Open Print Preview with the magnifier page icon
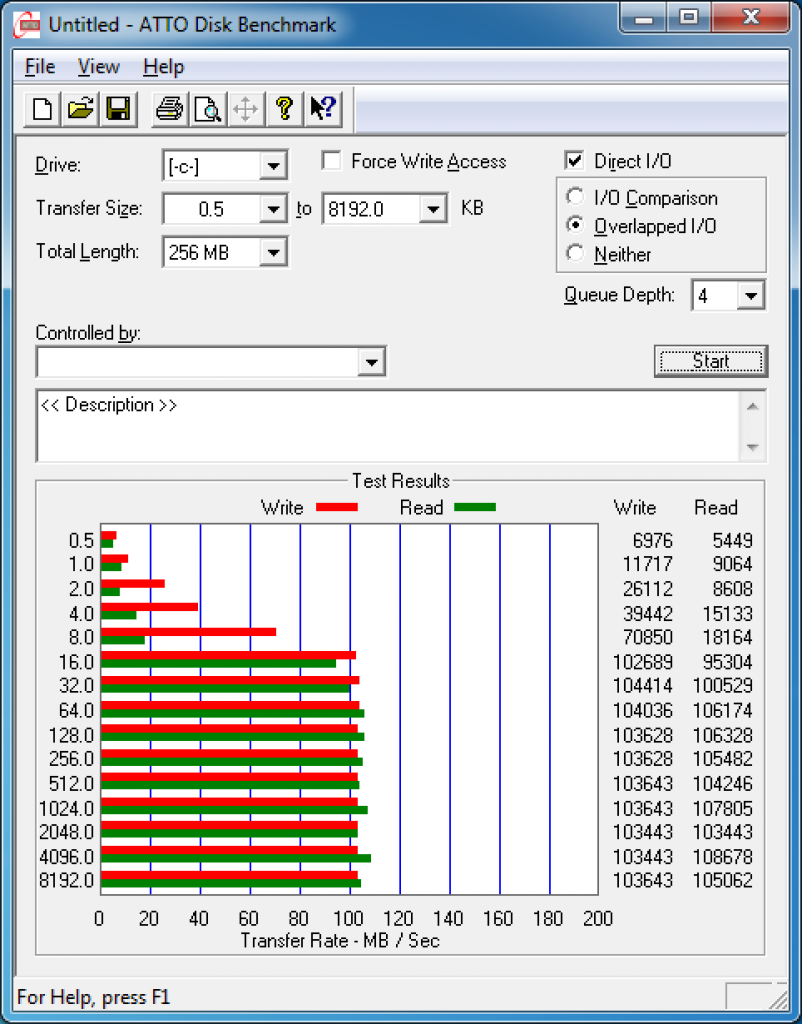Screen dimensions: 802x1024 coord(208,108)
